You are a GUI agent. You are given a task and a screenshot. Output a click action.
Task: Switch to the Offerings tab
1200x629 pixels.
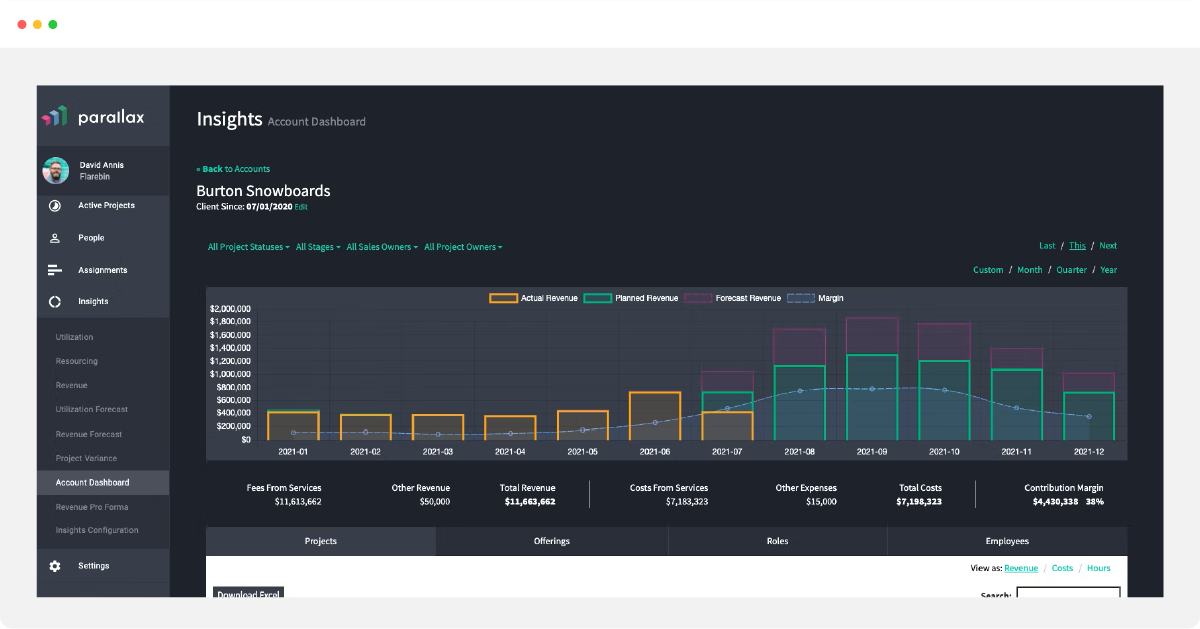(551, 540)
